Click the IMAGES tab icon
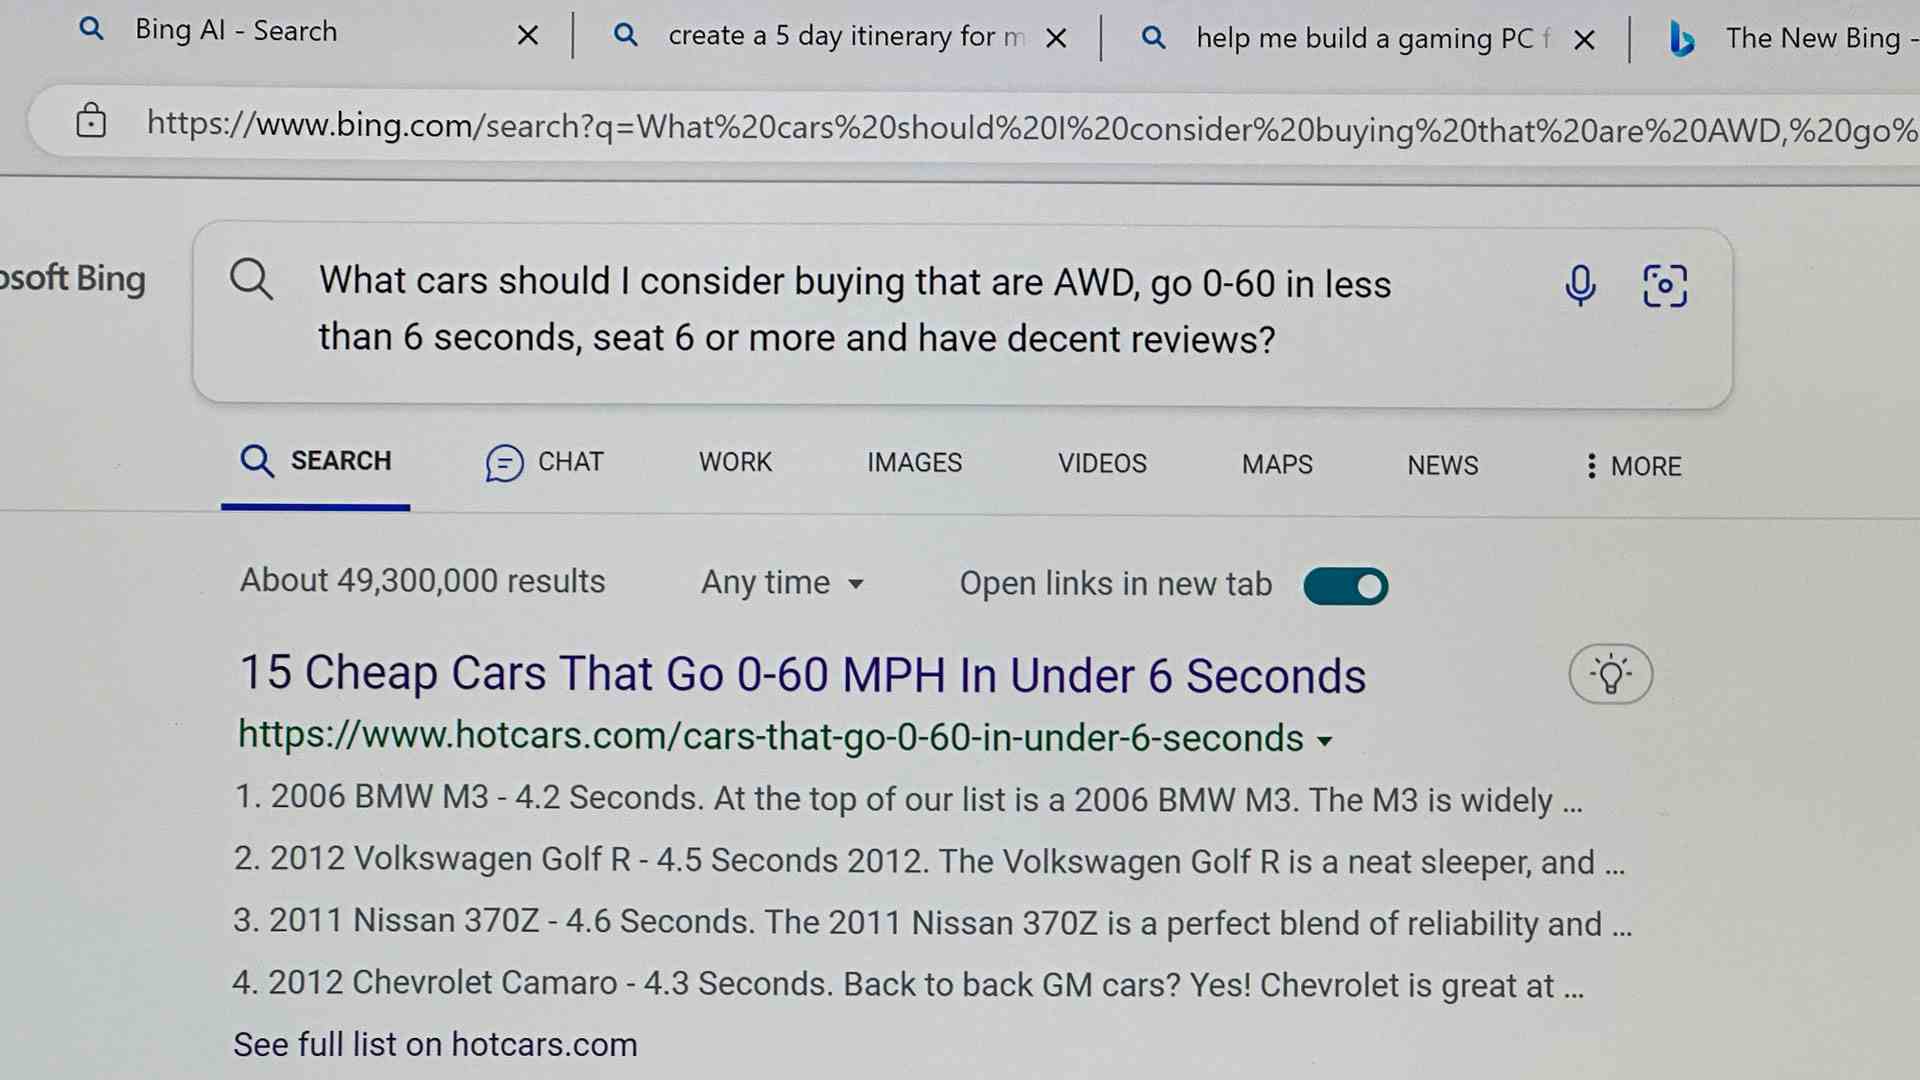 point(915,463)
